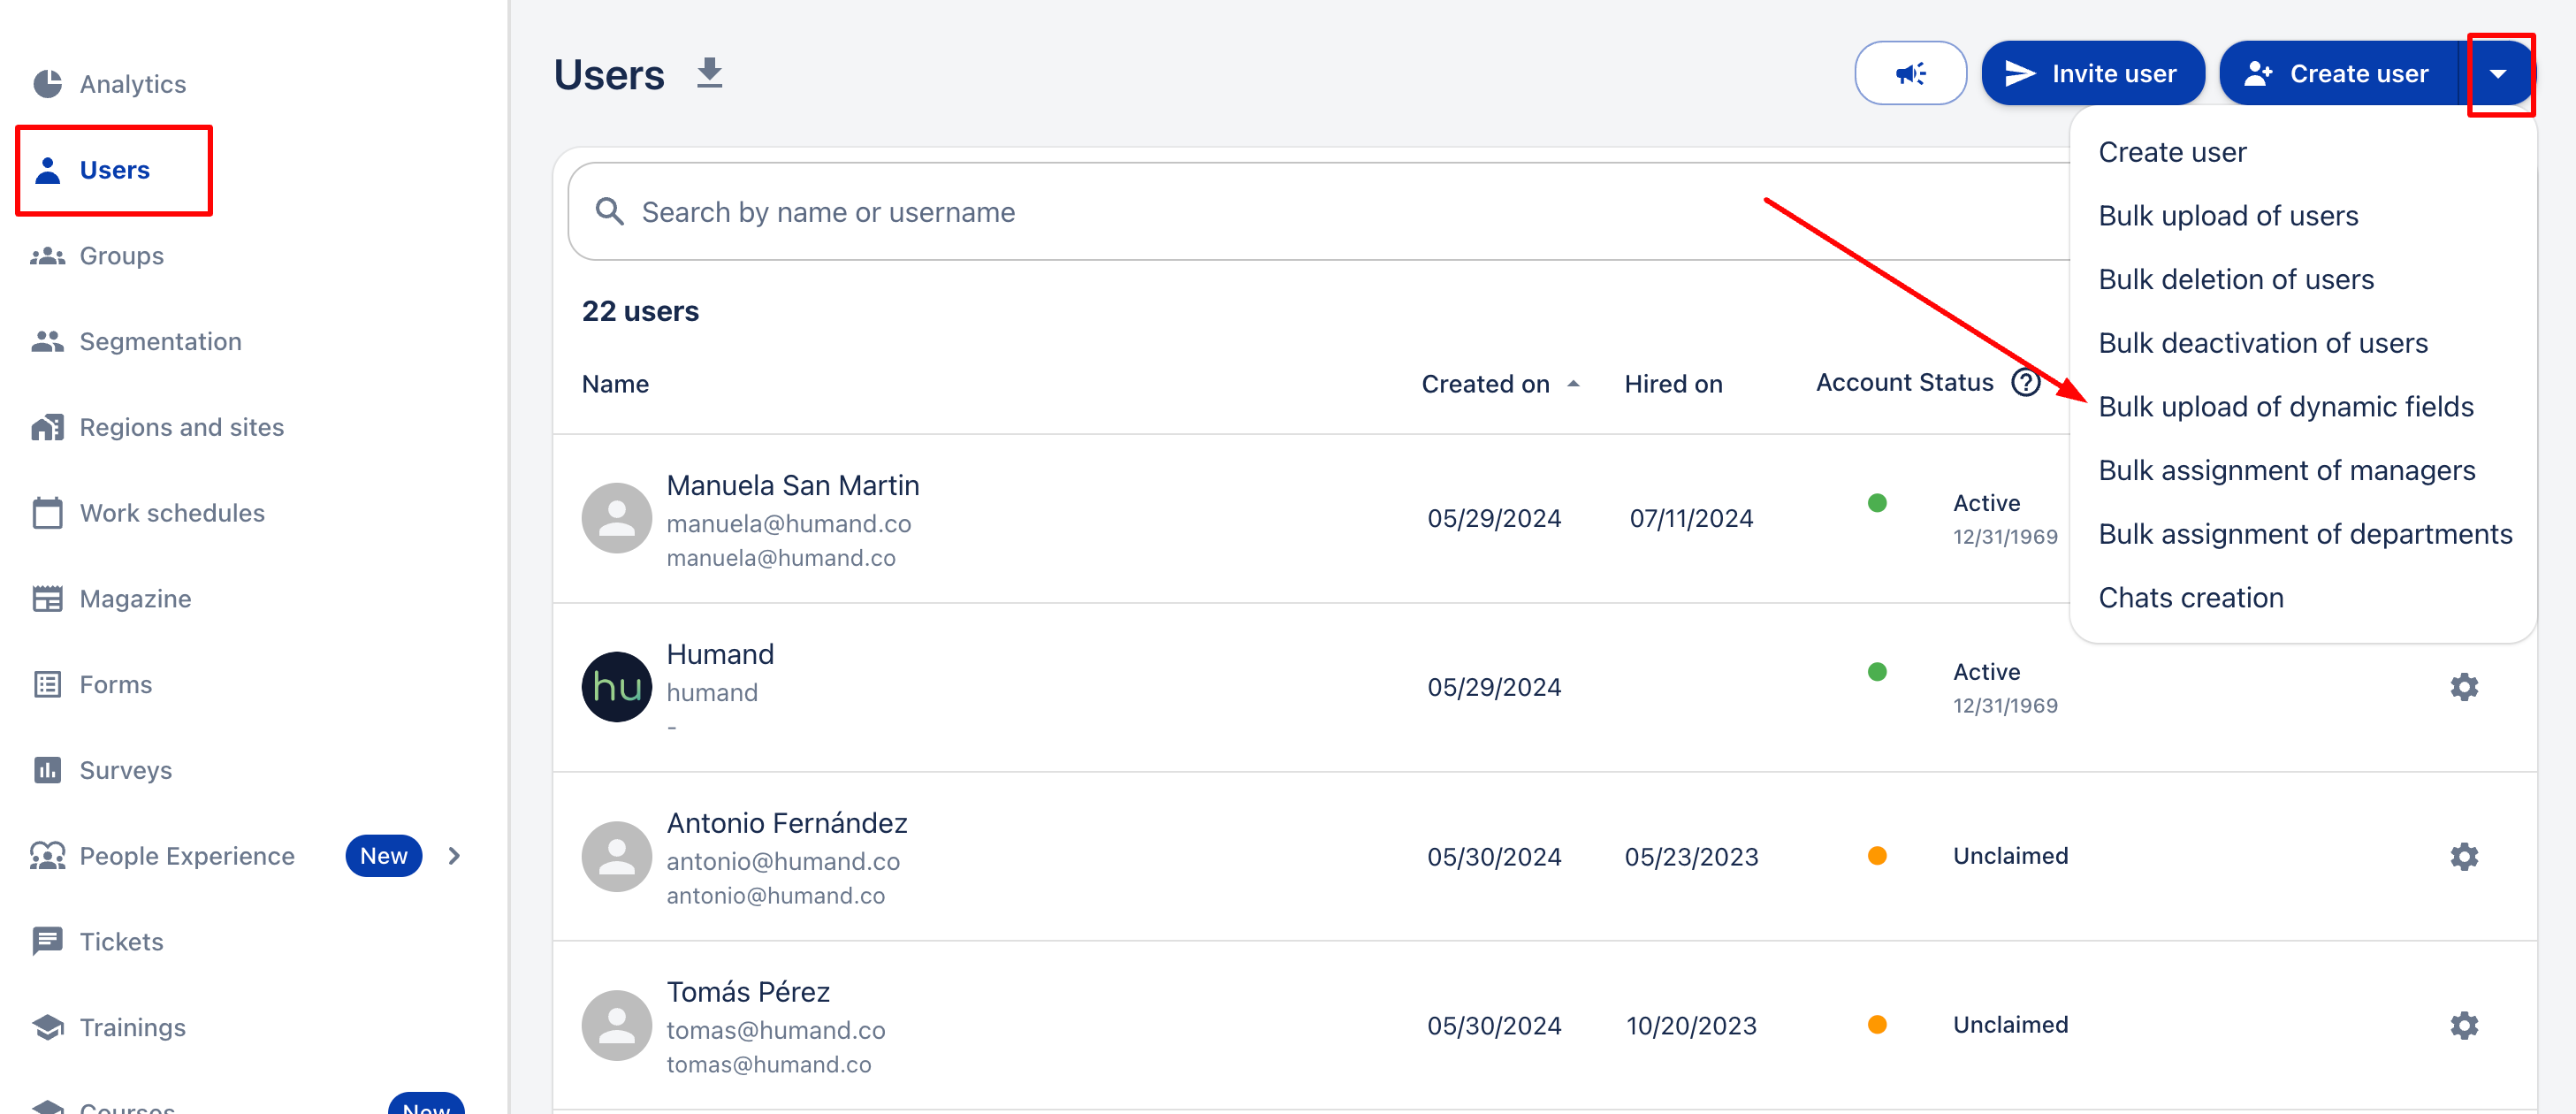The width and height of the screenshot is (2576, 1114).
Task: Open settings gear for Antonio Fernández
Action: (2463, 856)
